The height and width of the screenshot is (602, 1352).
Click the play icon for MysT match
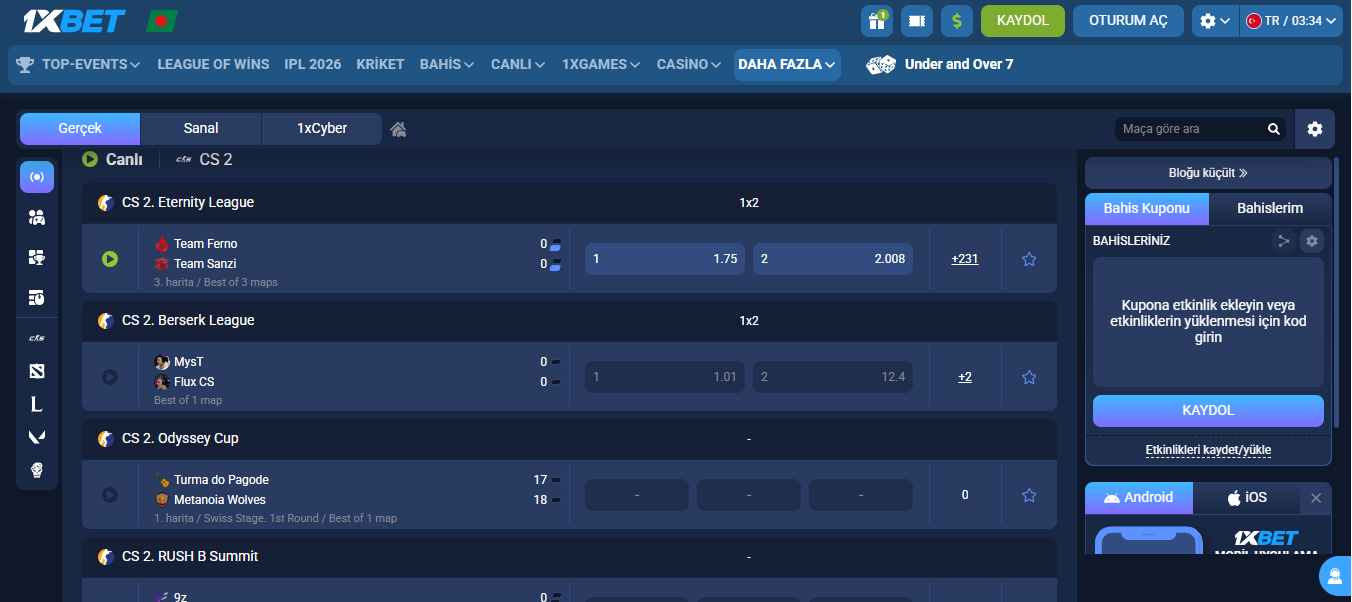(110, 377)
